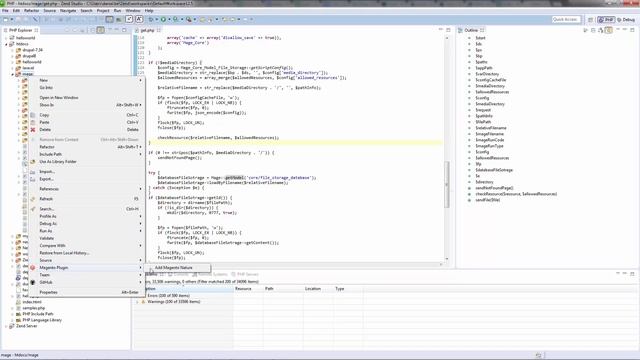Click the Debug bug icon in toolbar
Image resolution: width=640 pixels, height=360 pixels.
point(151,19)
